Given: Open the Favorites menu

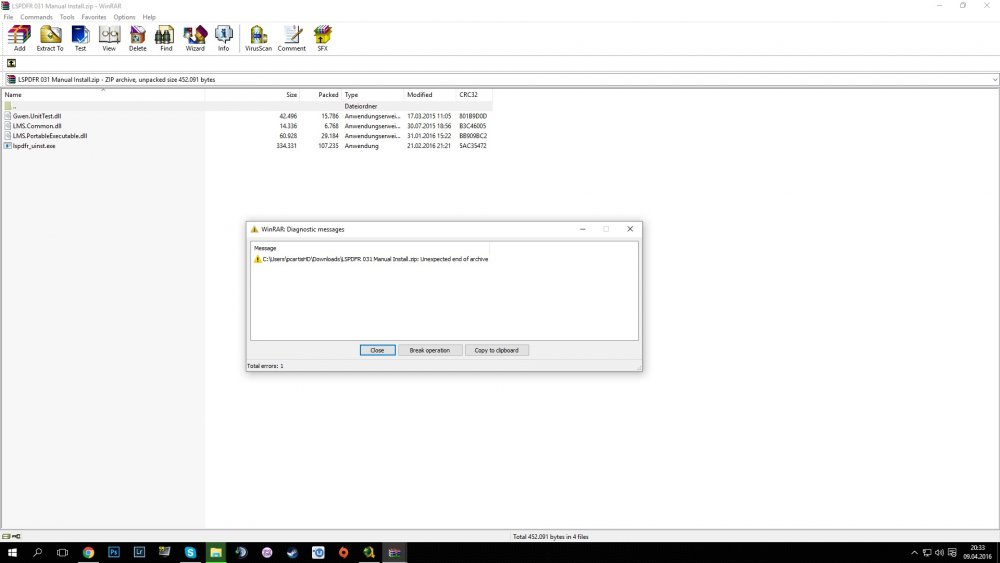Looking at the screenshot, I should (94, 17).
